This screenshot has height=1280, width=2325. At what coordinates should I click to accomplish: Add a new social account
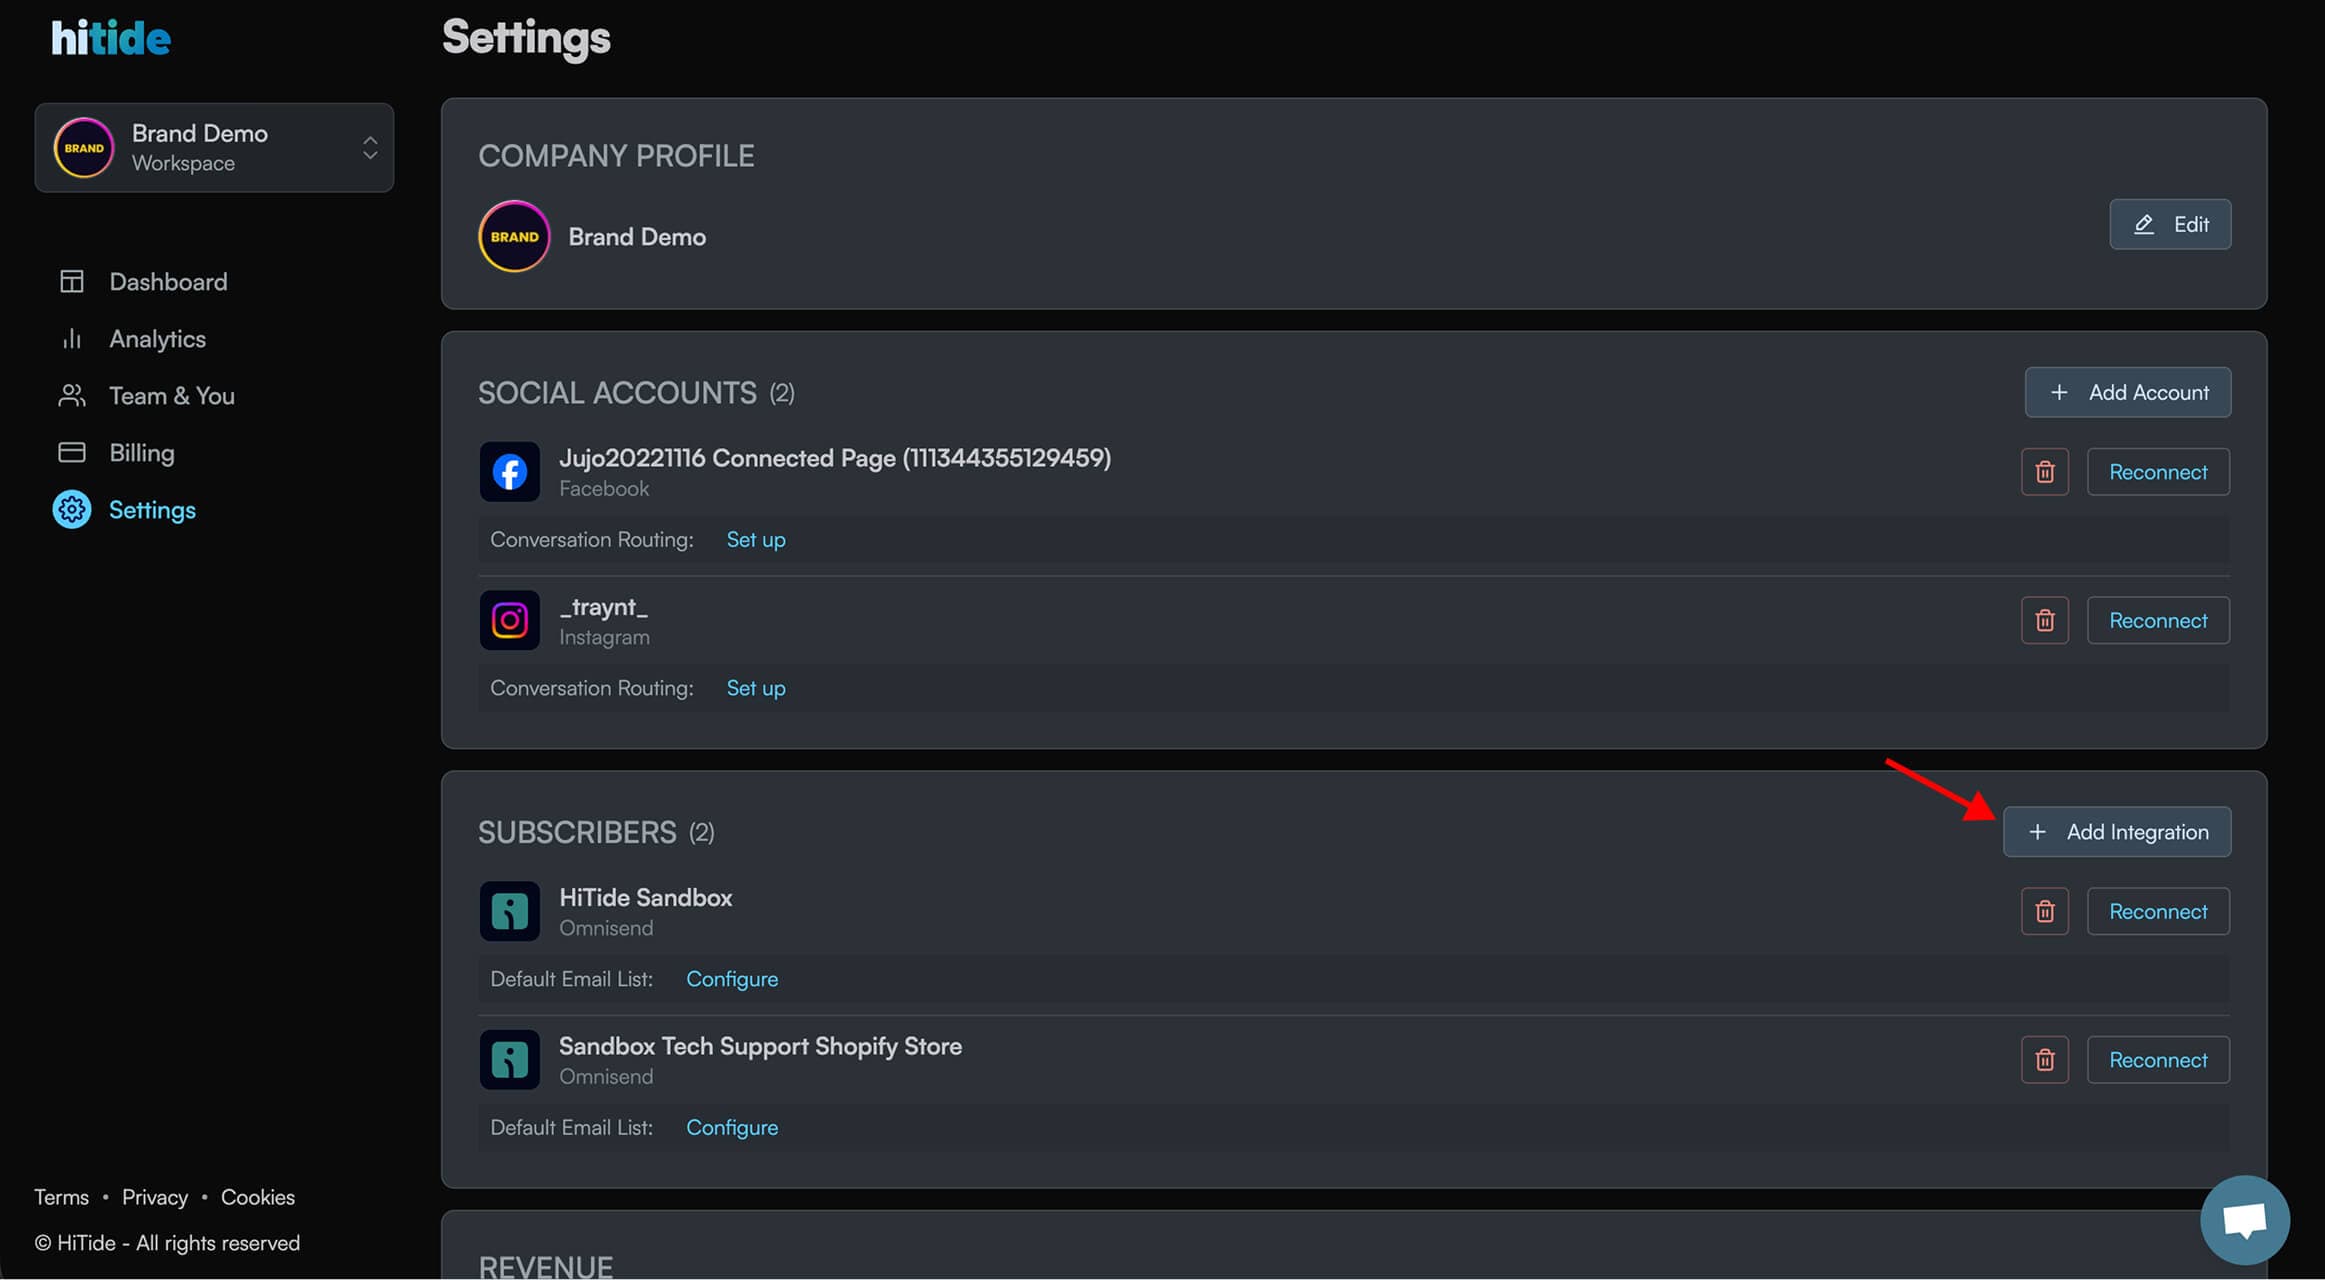pyautogui.click(x=2127, y=393)
